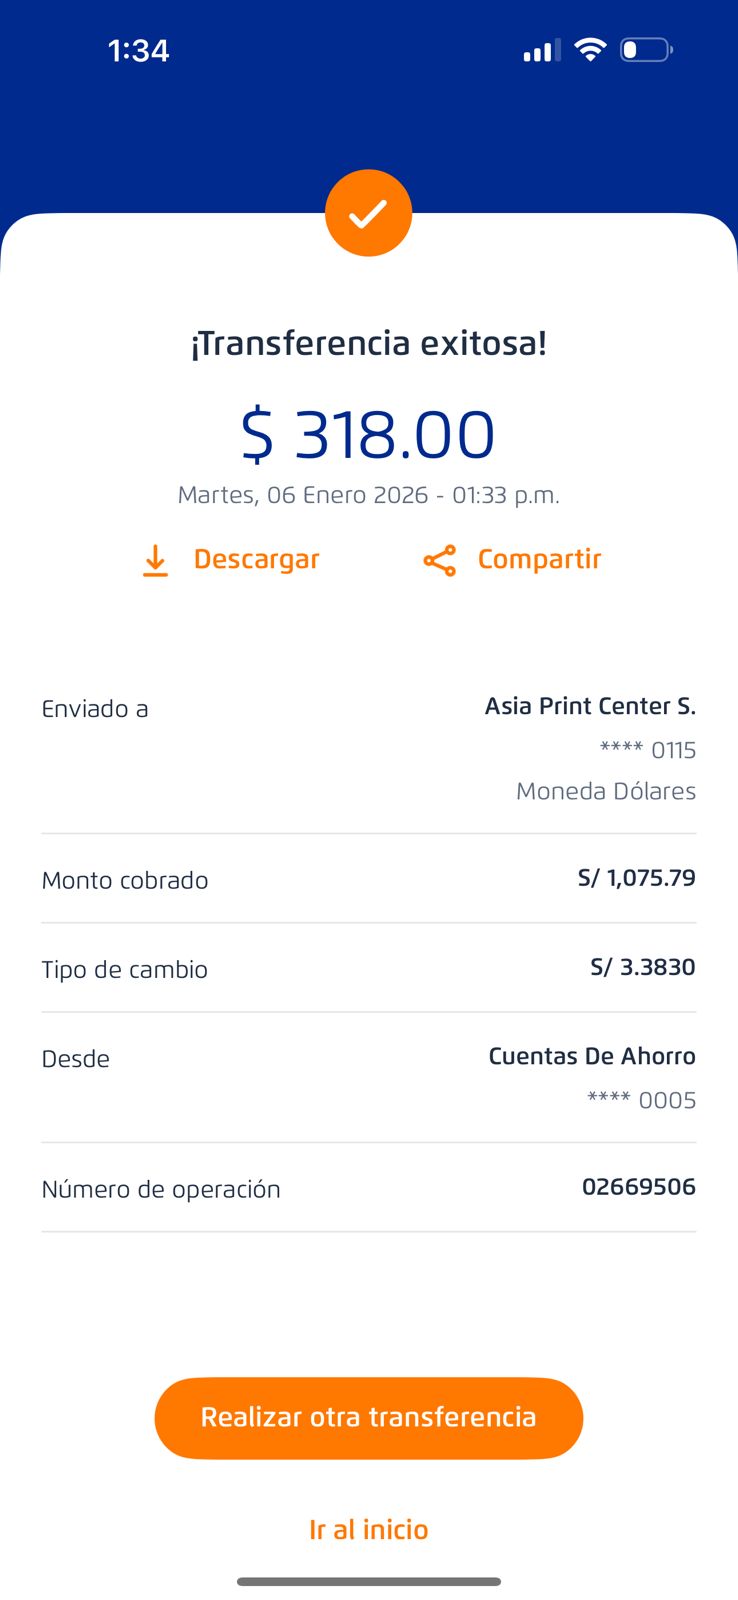Screen dimensions: 738x1600
Task: Tap the Wi-Fi status icon
Action: tap(590, 50)
